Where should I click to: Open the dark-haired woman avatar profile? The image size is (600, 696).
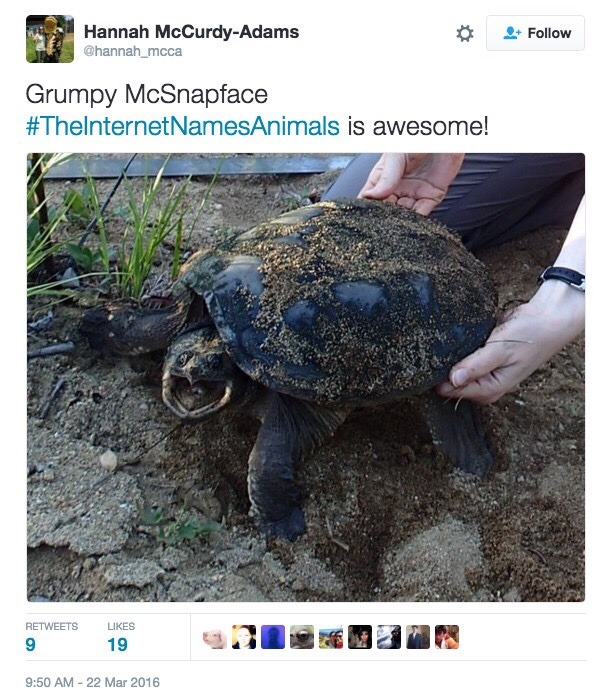pos(360,637)
